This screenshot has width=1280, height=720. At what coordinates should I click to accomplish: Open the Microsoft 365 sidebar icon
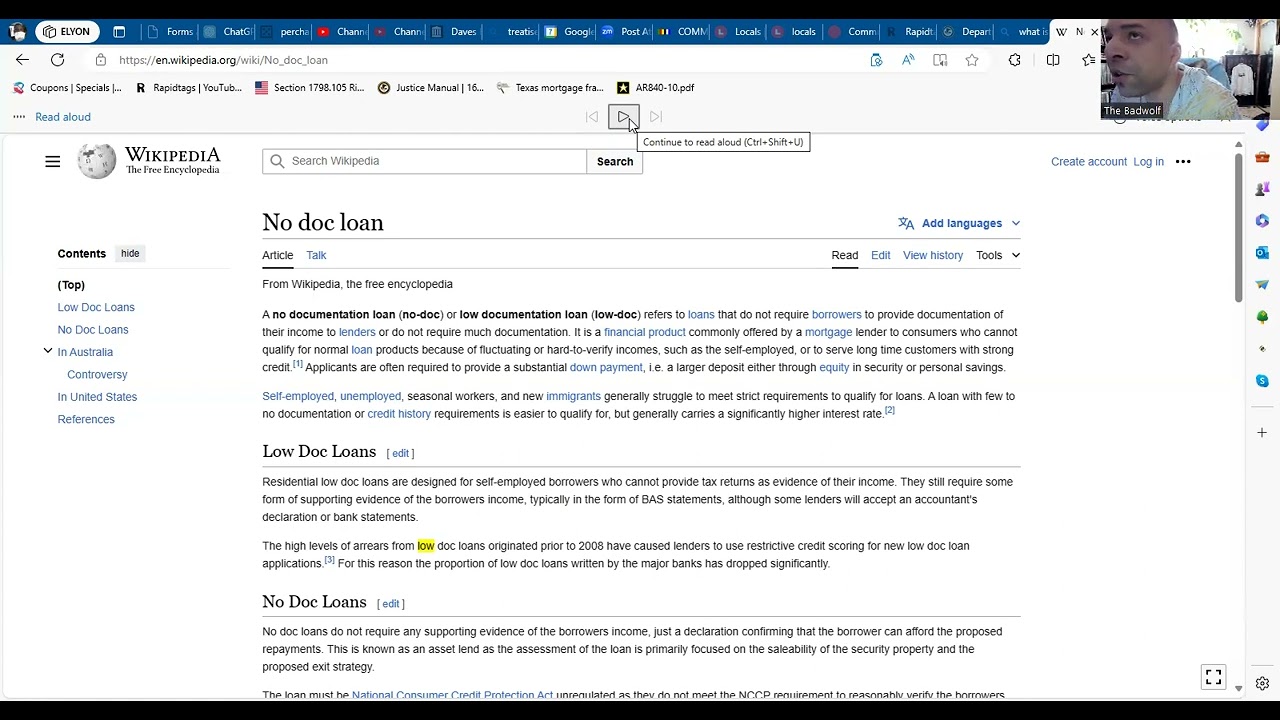[1262, 221]
